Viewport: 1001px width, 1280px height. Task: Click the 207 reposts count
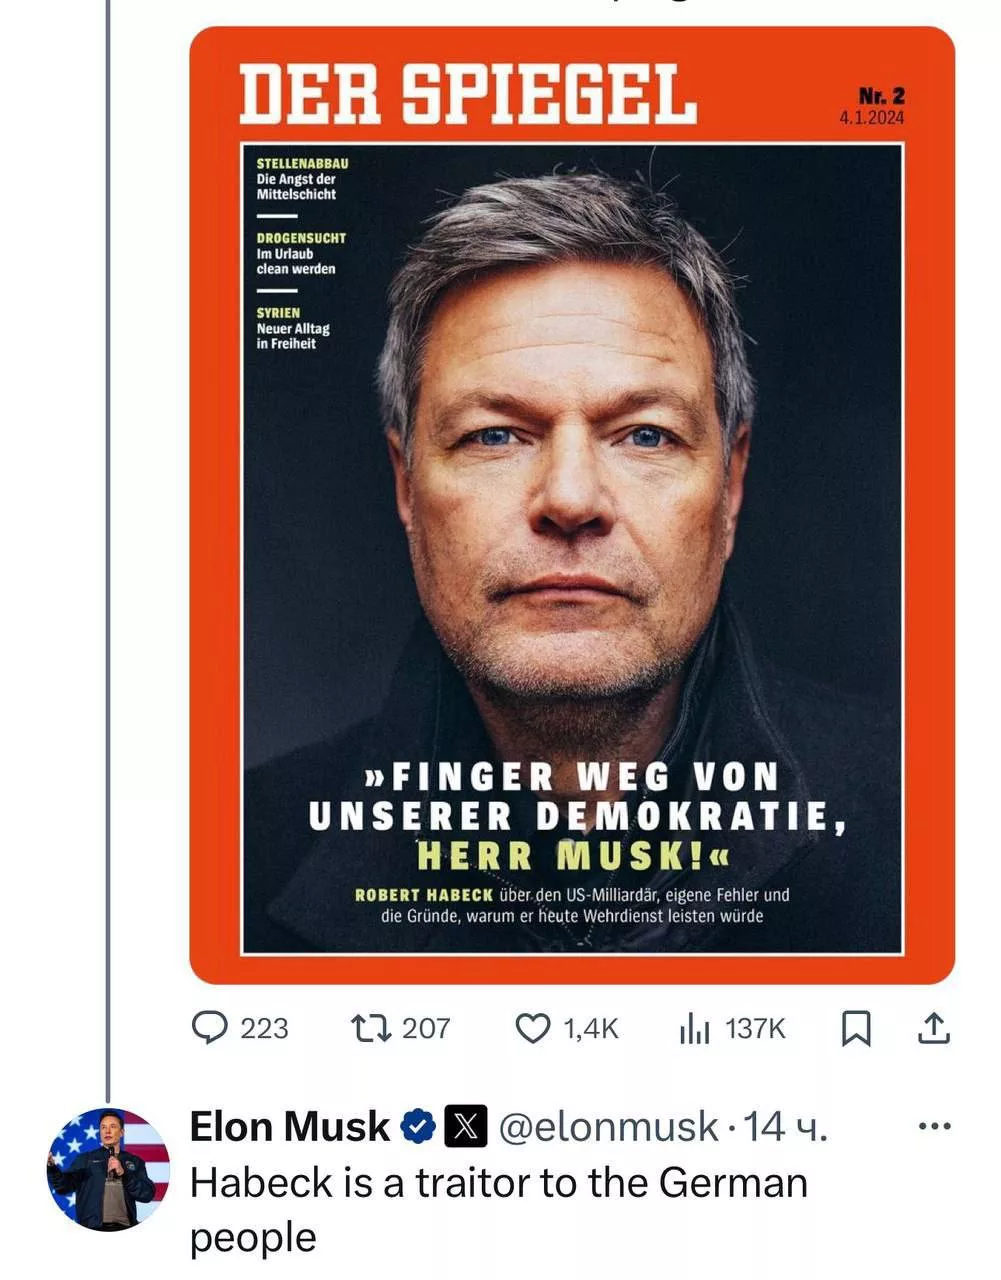(427, 1028)
